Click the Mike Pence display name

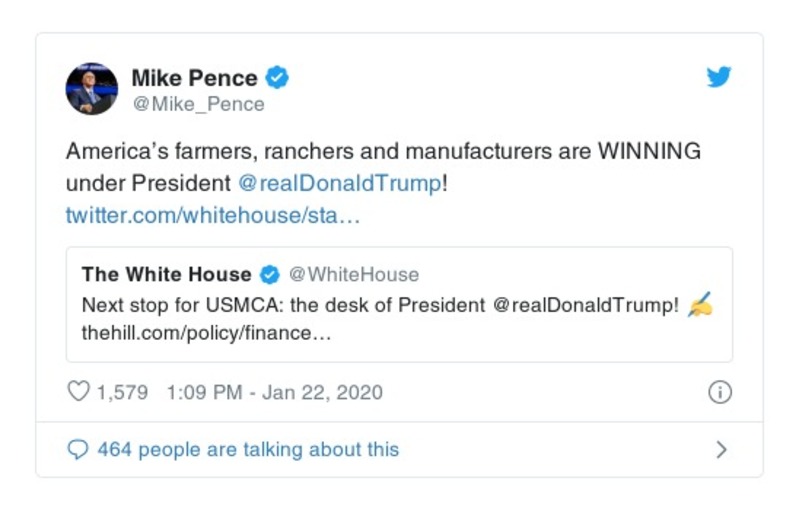click(195, 77)
